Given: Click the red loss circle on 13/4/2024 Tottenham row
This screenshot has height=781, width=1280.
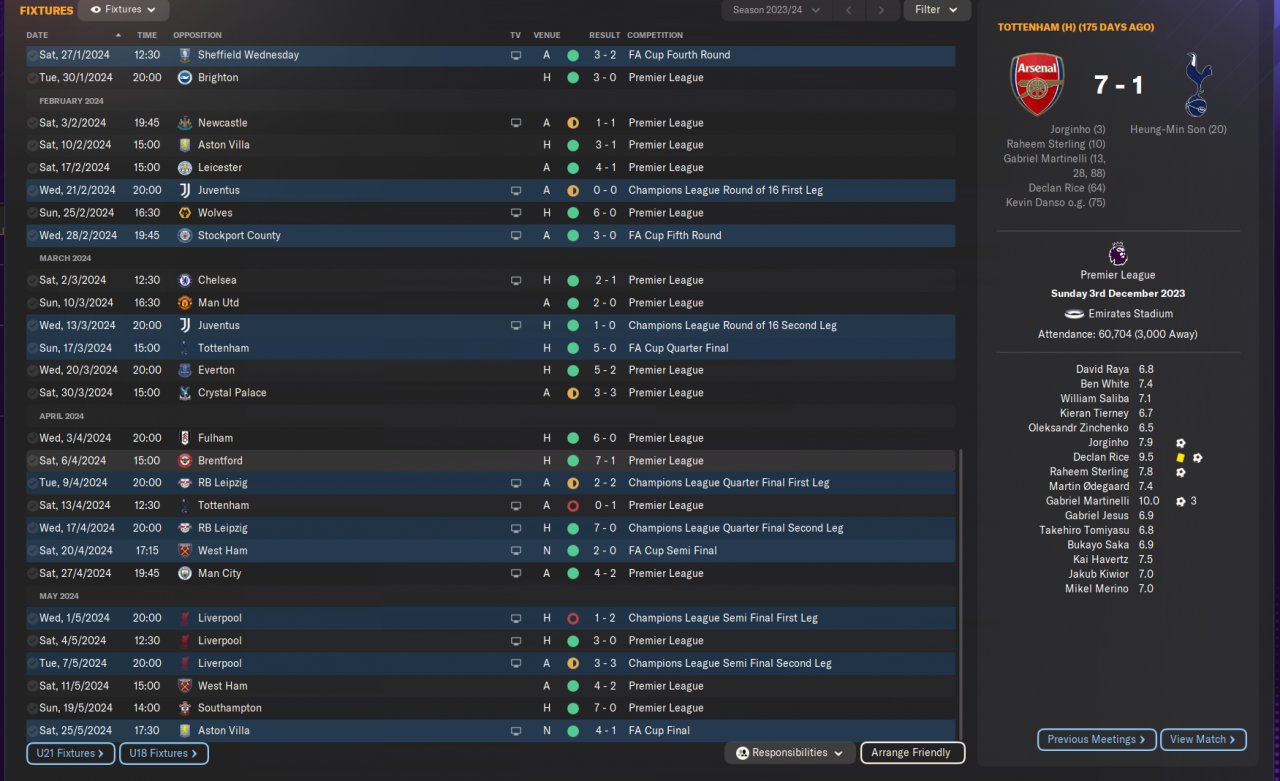Looking at the screenshot, I should (573, 506).
